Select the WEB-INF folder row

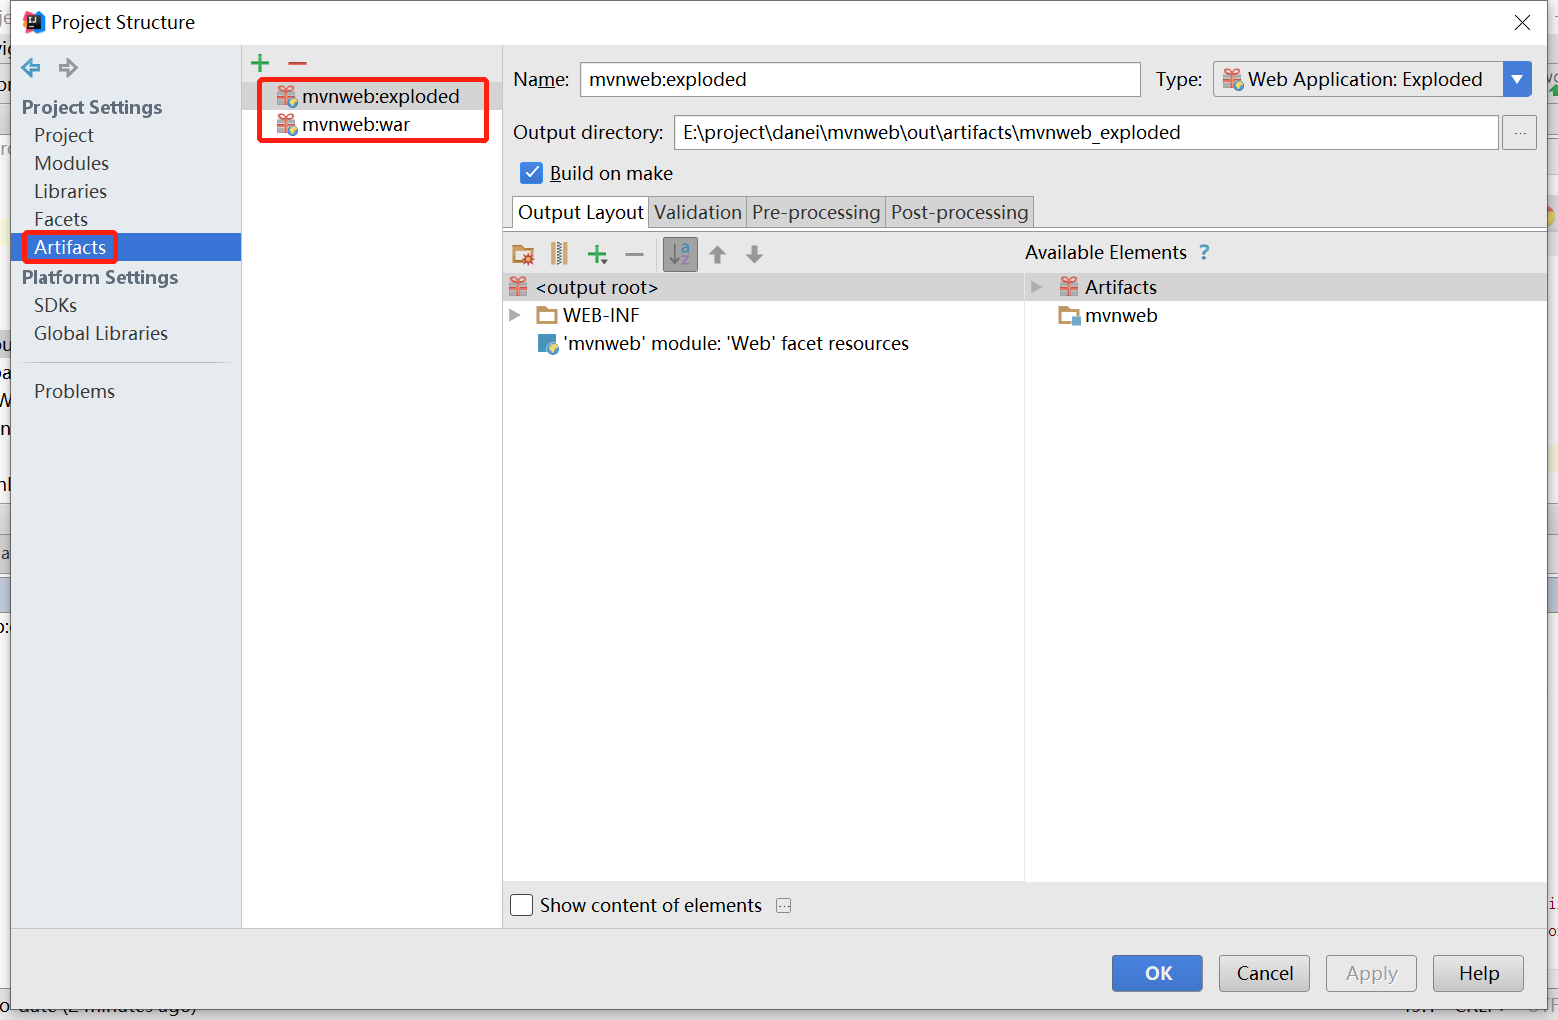763,315
